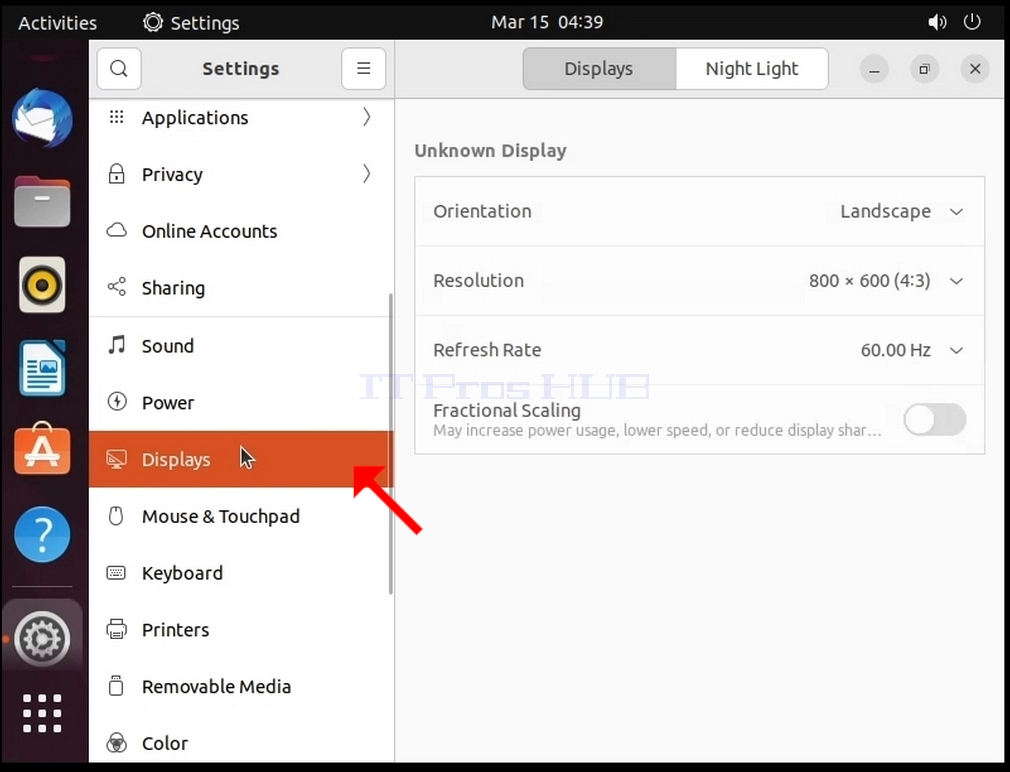Open the power icon system menu
Viewport: 1010px width, 772px height.
pyautogui.click(x=972, y=23)
